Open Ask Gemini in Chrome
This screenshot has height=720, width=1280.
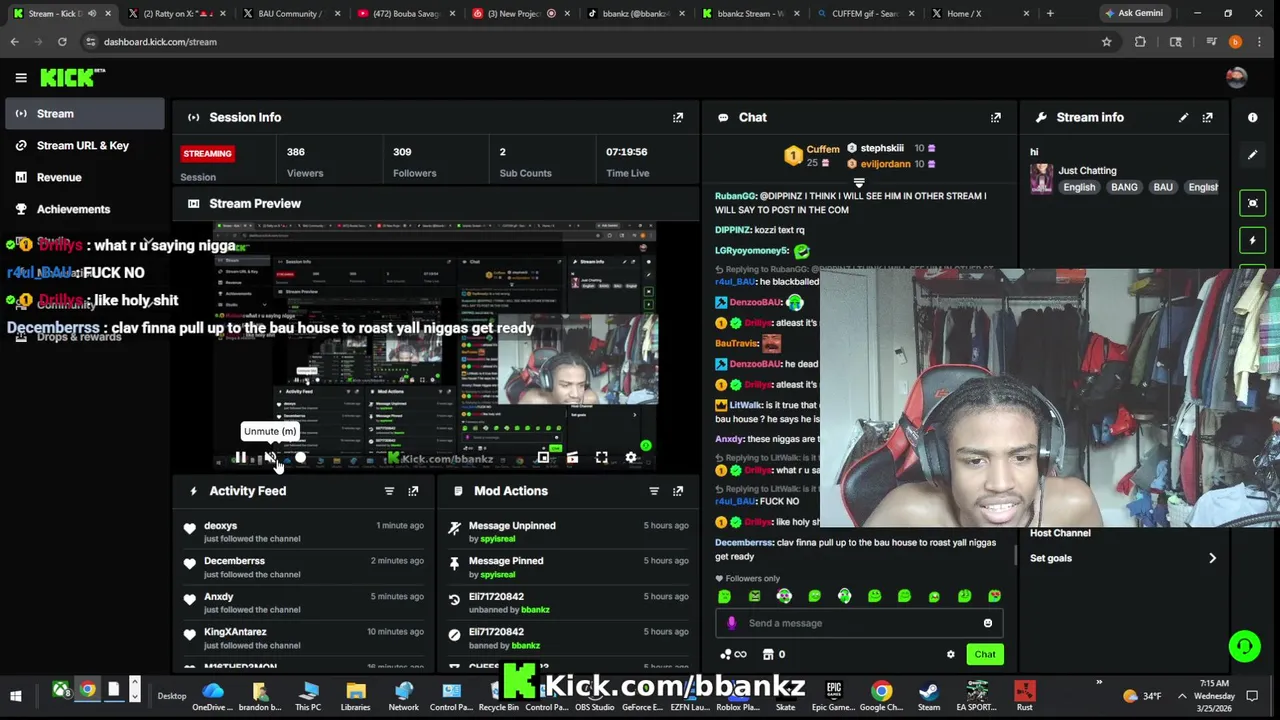1133,13
